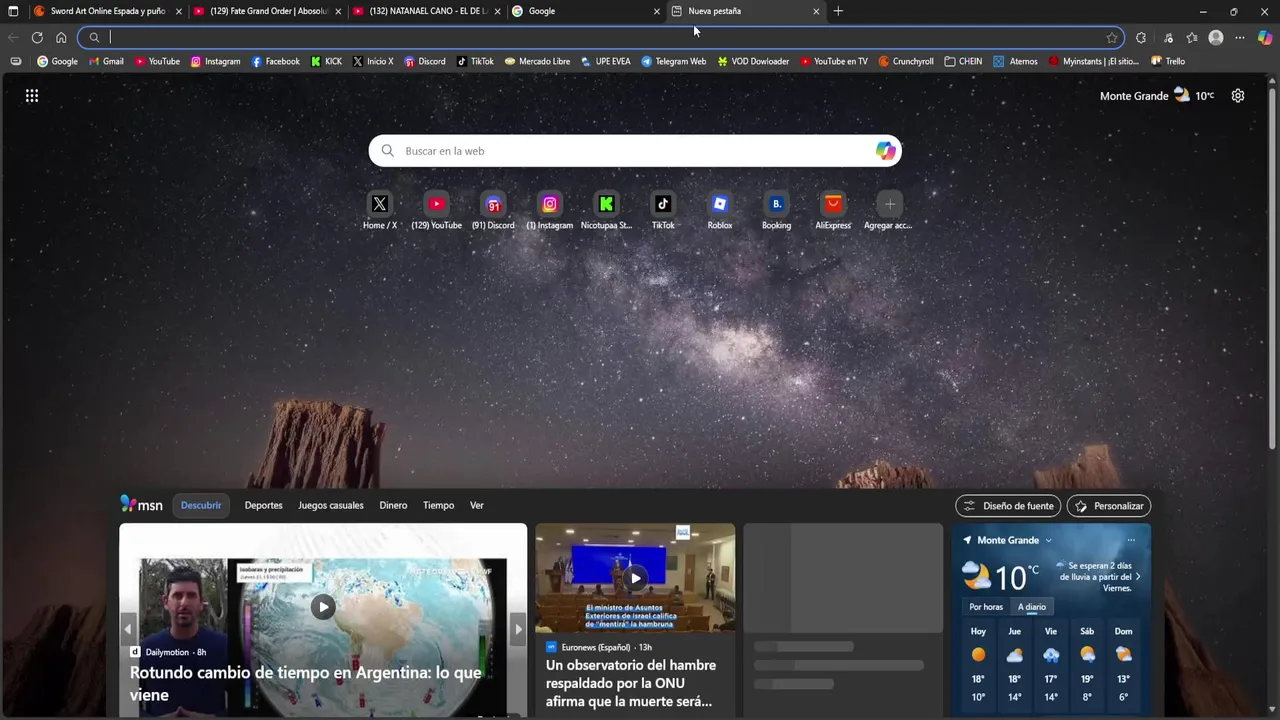
Task: Open the AliExpress quick link tile
Action: tap(833, 204)
